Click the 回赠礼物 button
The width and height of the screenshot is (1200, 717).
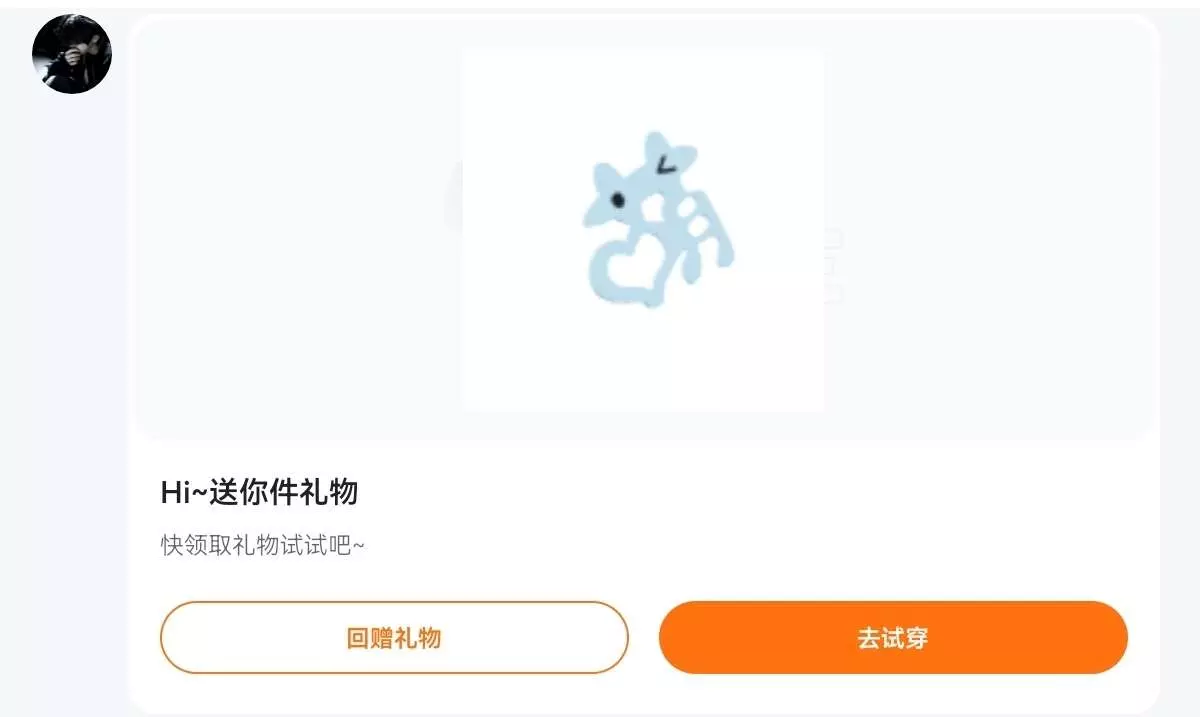click(x=394, y=638)
